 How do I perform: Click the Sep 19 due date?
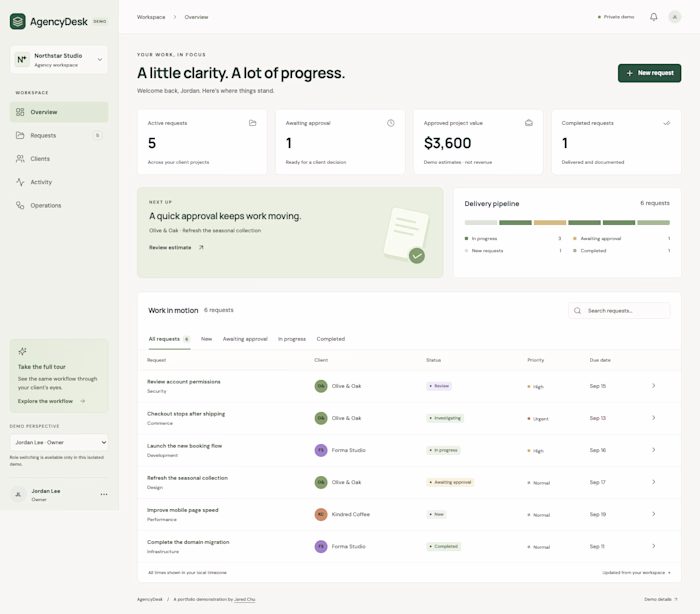click(x=598, y=514)
